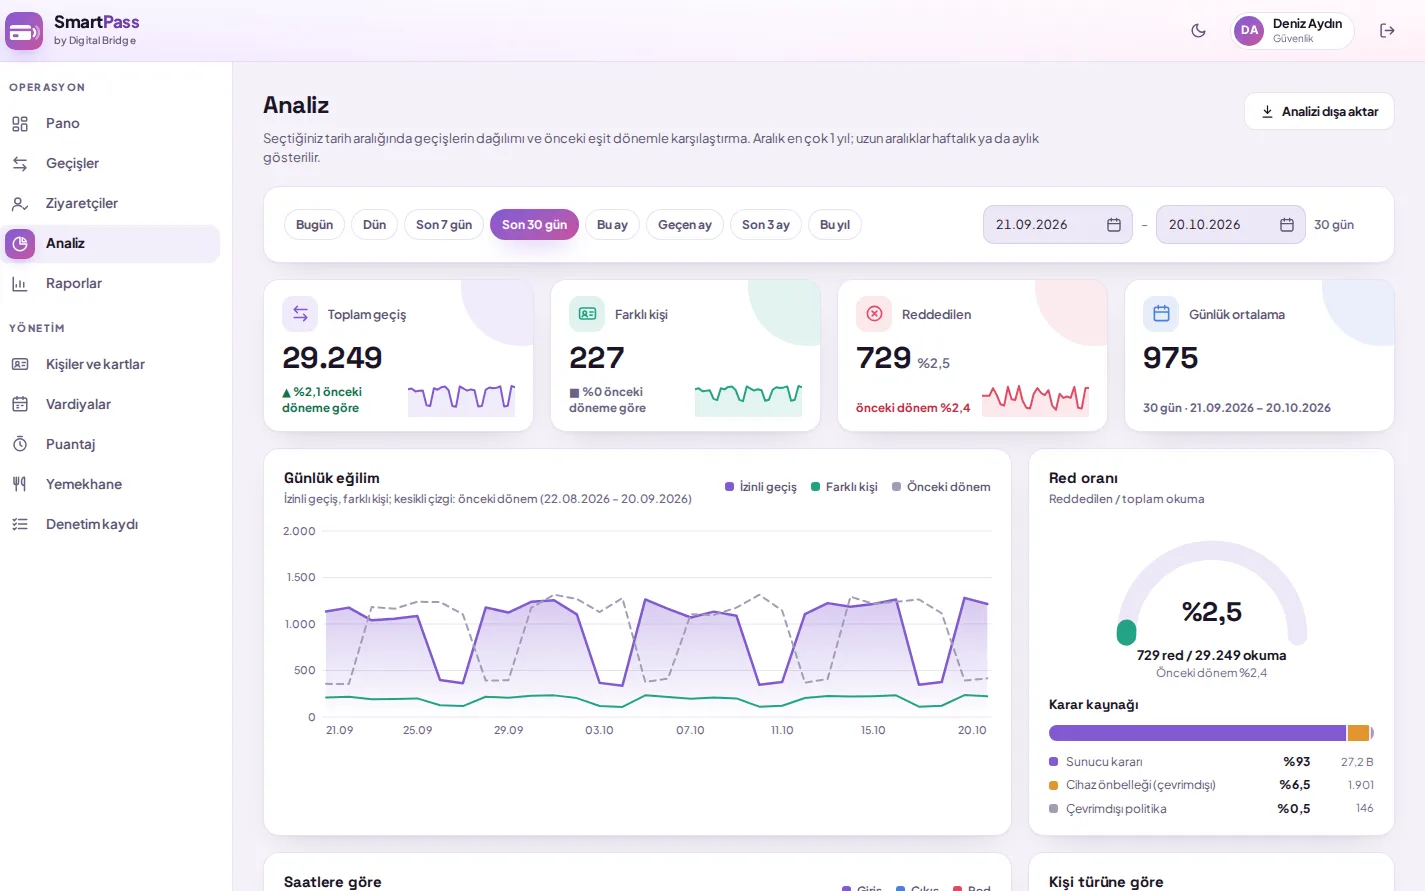Viewport: 1425px width, 891px height.
Task: Set range to Son 3 ay
Action: 766,225
